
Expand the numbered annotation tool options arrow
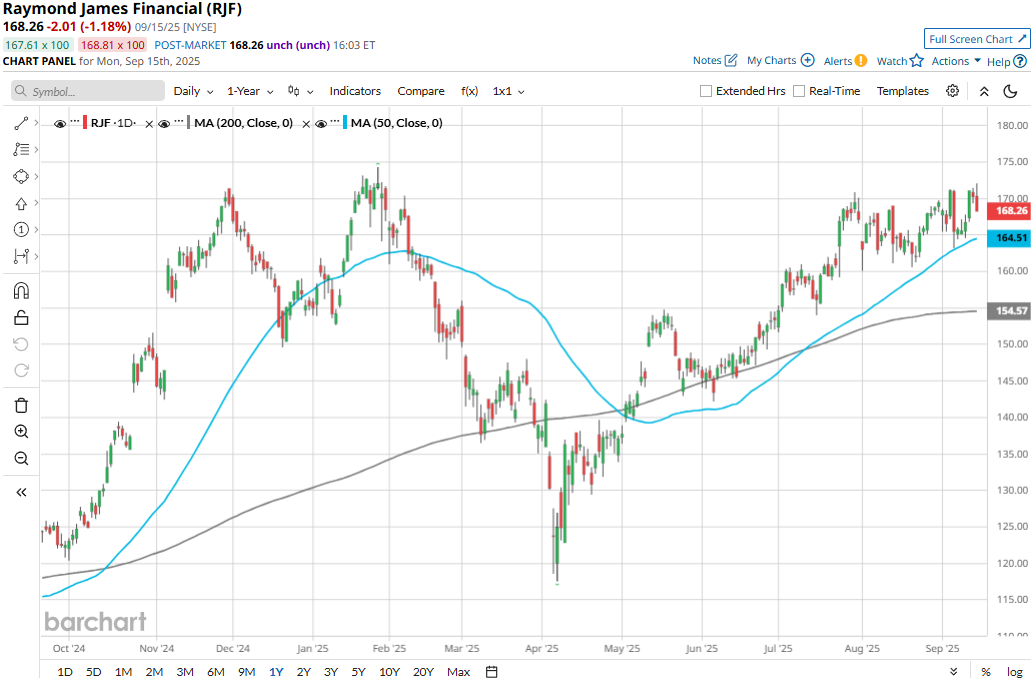pyautogui.click(x=36, y=229)
